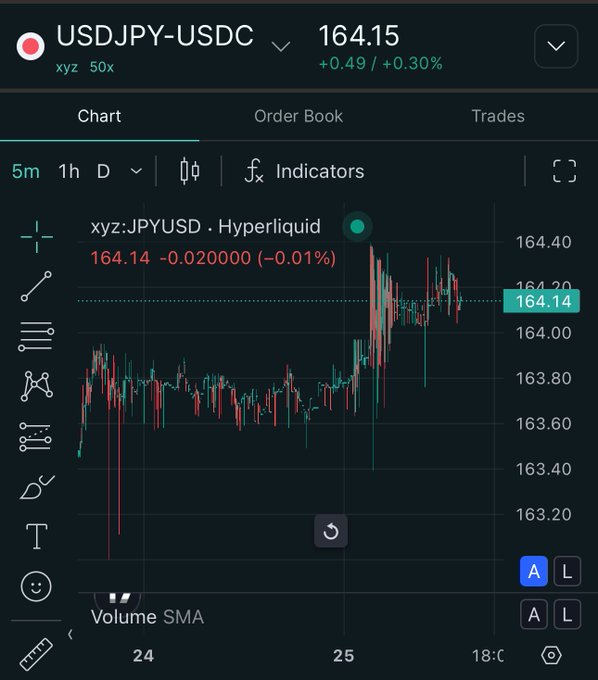Toggle the lower L log-scale button

(567, 614)
